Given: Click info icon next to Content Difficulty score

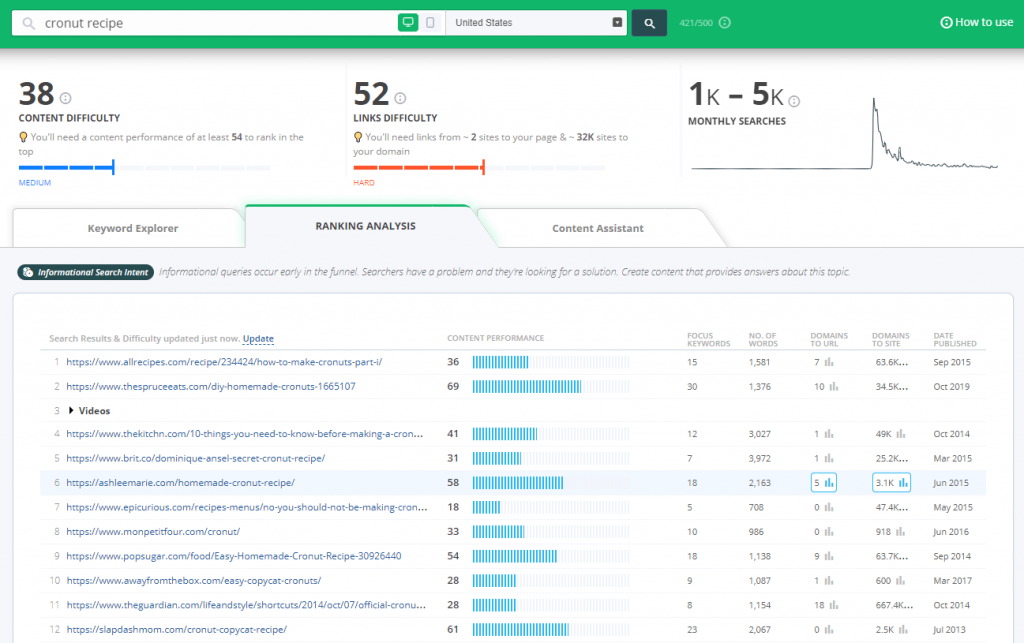Looking at the screenshot, I should pos(66,98).
